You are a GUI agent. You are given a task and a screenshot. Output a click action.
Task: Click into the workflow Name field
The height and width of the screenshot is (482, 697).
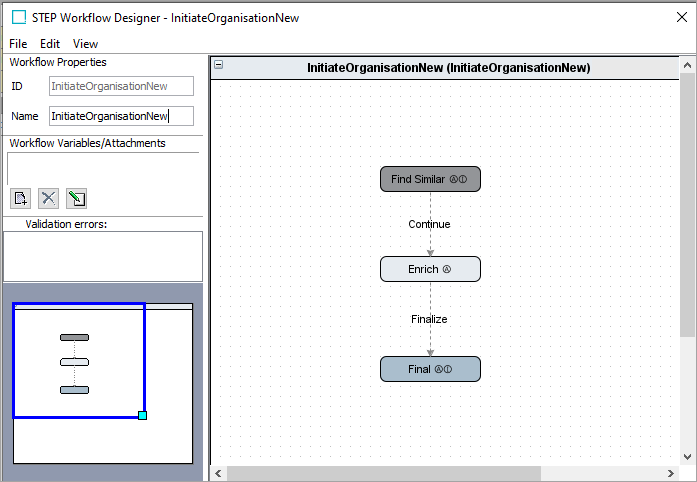click(x=121, y=116)
